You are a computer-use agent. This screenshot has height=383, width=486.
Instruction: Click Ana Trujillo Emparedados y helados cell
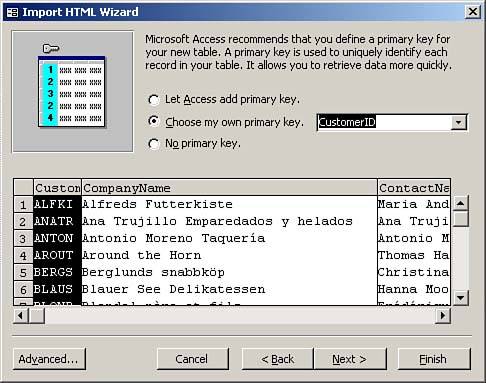[x=229, y=221]
